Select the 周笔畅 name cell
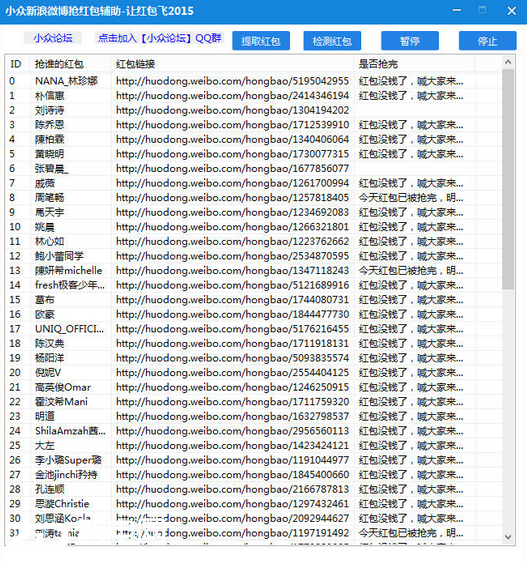Image resolution: width=527 pixels, height=563 pixels. [50, 198]
